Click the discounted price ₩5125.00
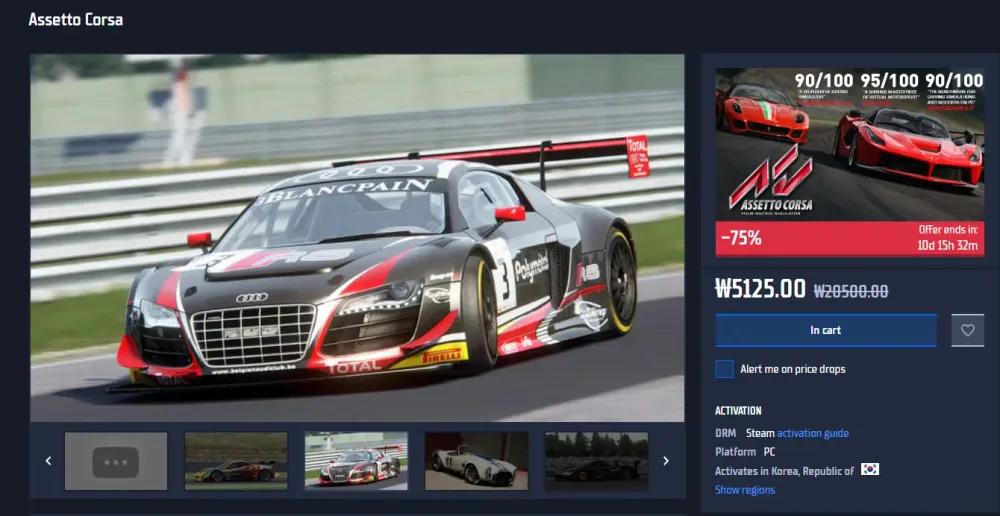 click(x=760, y=289)
